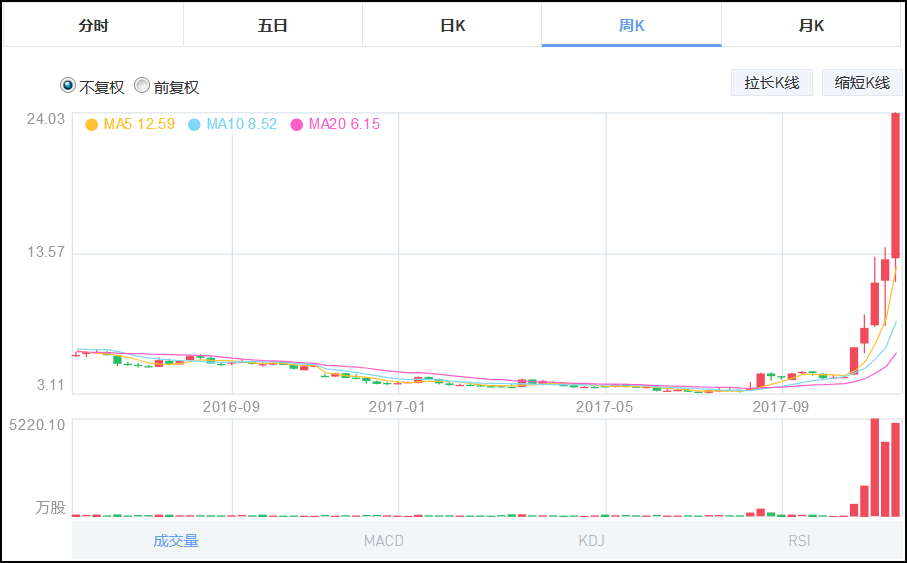Click the orange MA5 legend dot

pyautogui.click(x=91, y=125)
